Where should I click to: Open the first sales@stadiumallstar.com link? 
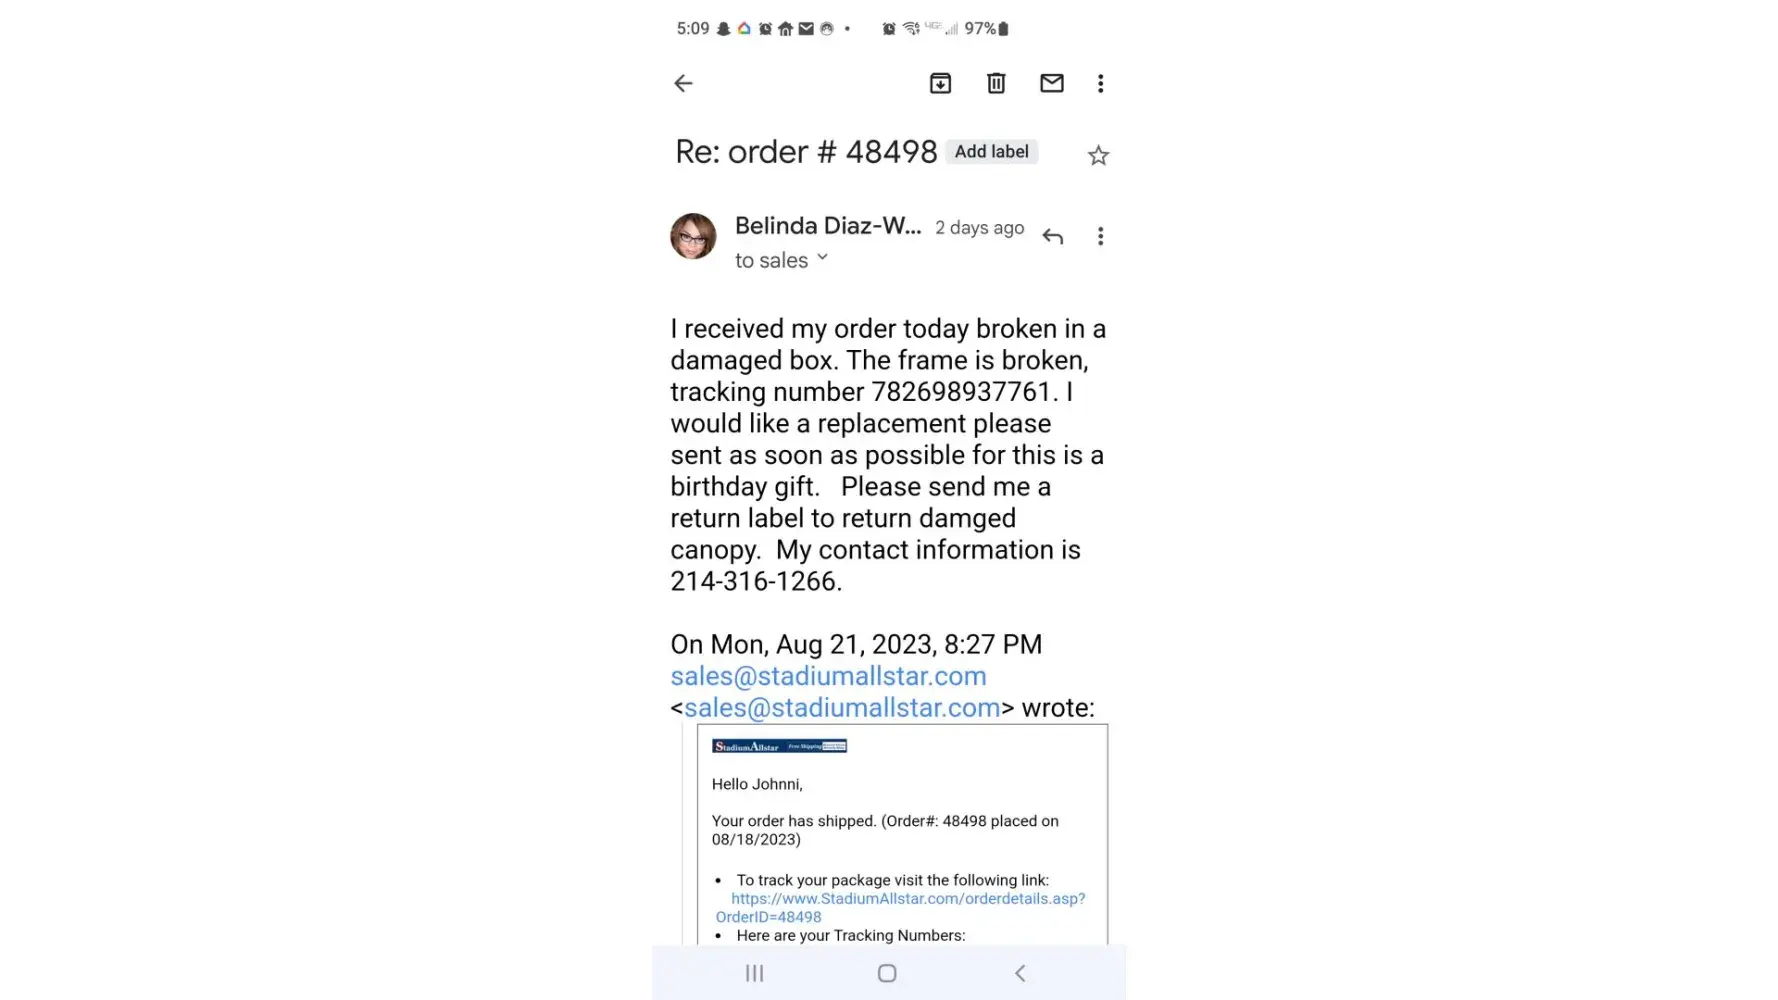(x=828, y=676)
